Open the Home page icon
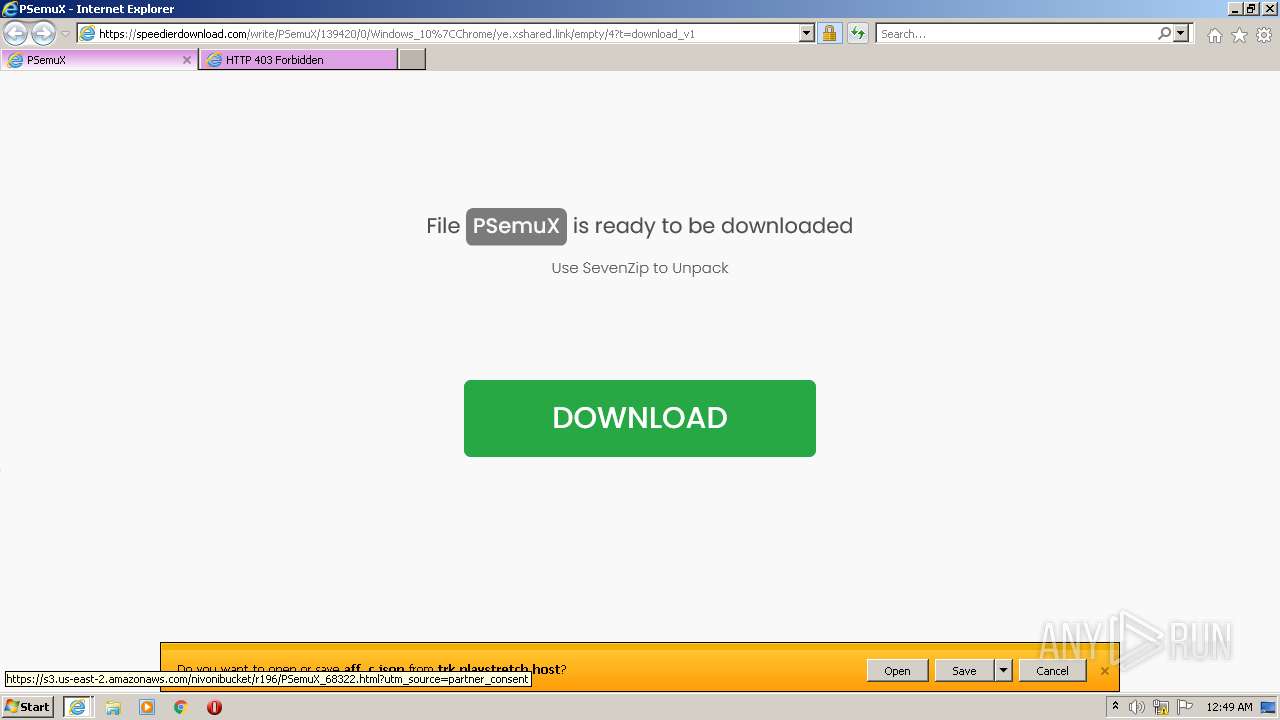 click(x=1214, y=35)
